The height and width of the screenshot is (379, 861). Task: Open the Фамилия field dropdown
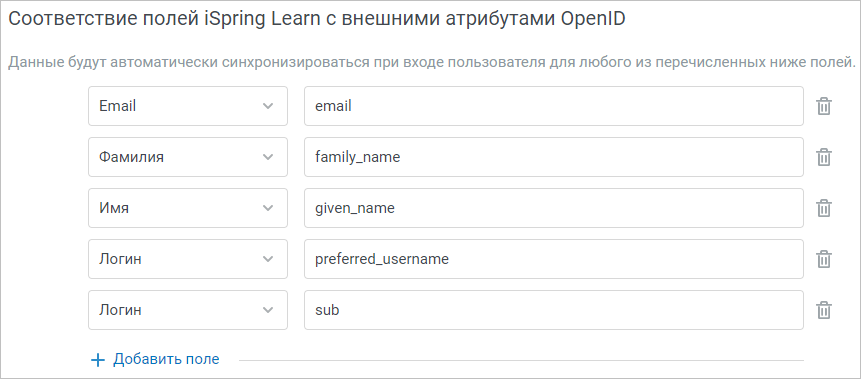point(188,157)
